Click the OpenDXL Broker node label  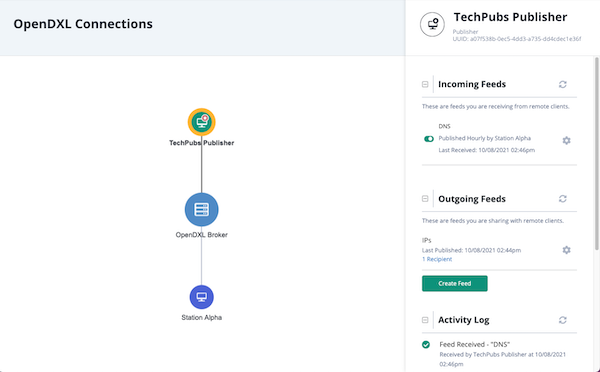click(x=202, y=235)
